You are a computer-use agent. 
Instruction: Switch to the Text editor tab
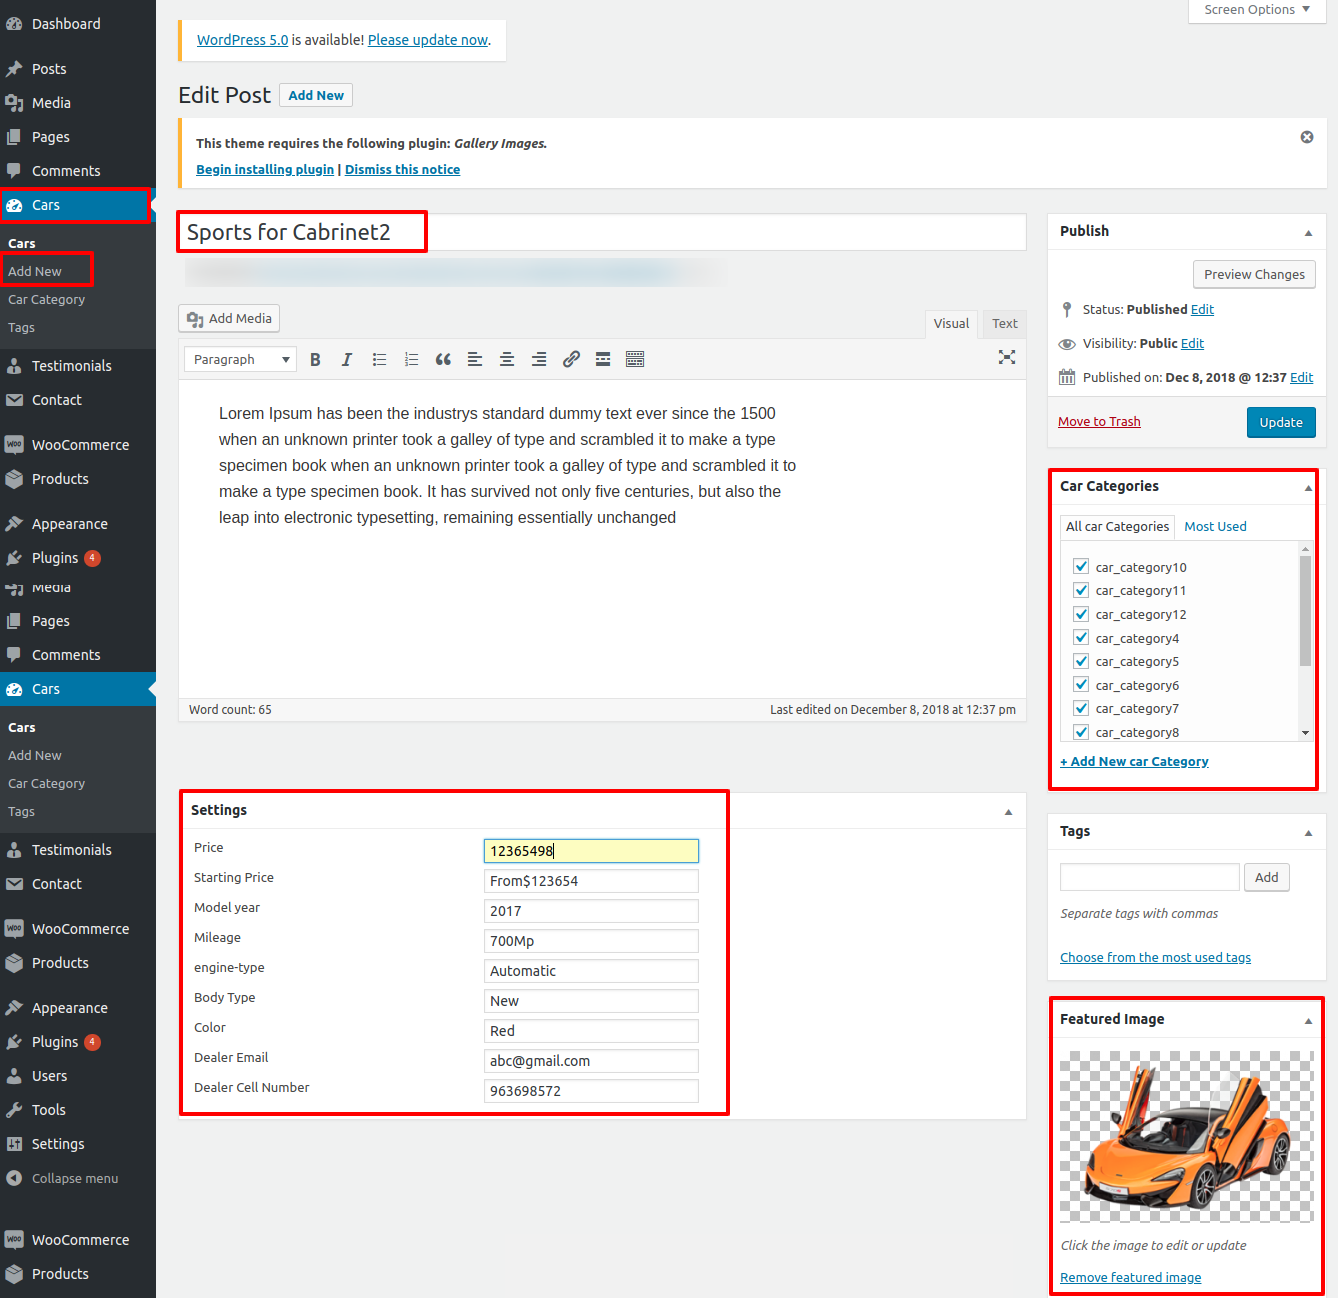pos(1004,323)
